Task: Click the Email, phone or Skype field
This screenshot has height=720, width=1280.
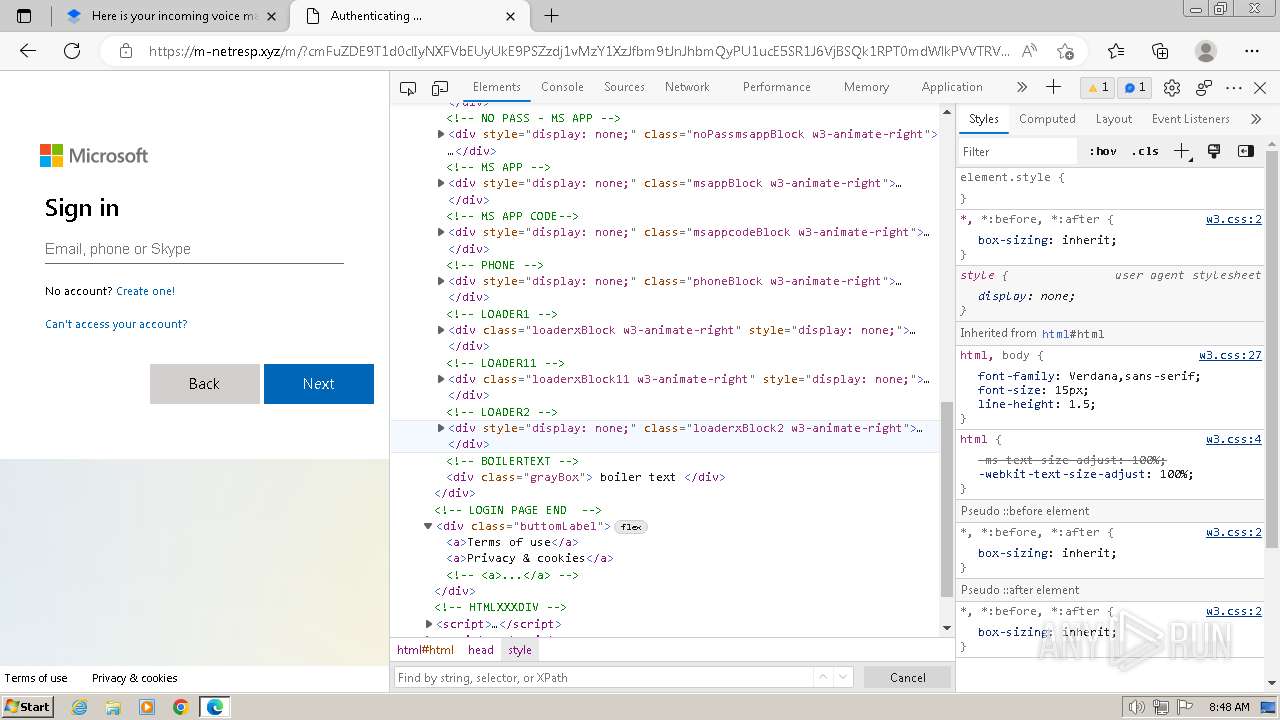Action: [194, 249]
